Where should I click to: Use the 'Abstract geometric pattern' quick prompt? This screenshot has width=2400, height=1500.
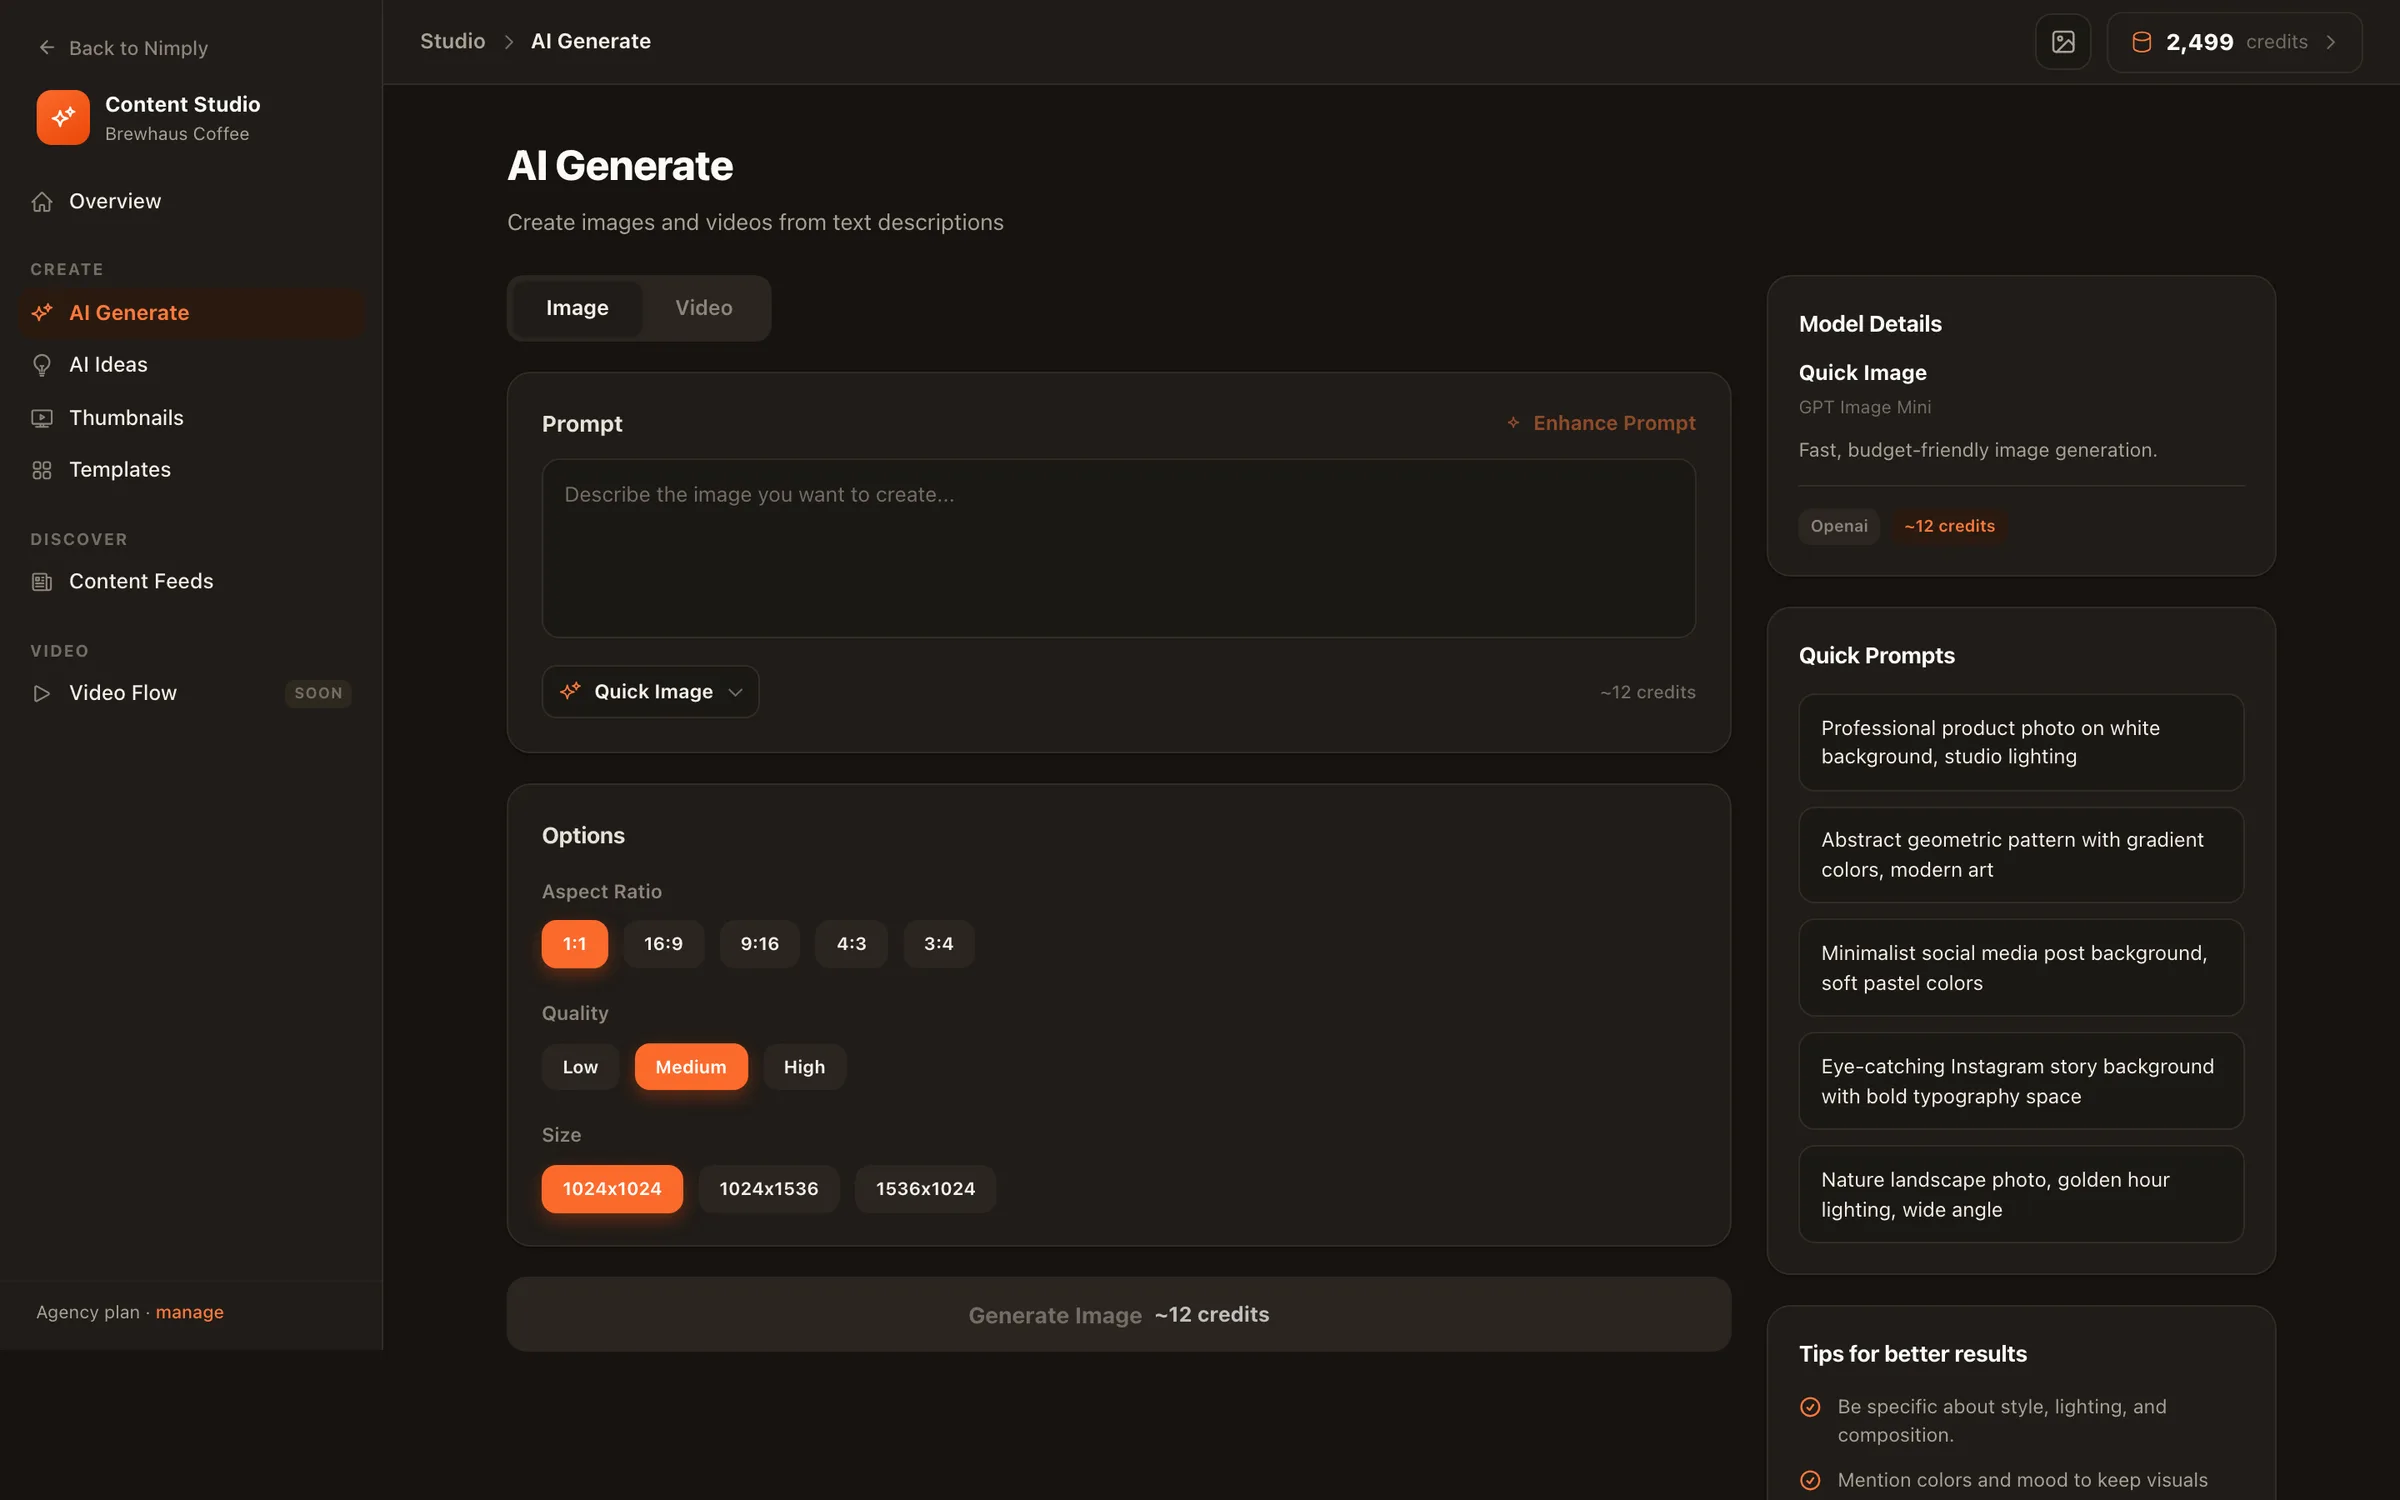point(2021,855)
